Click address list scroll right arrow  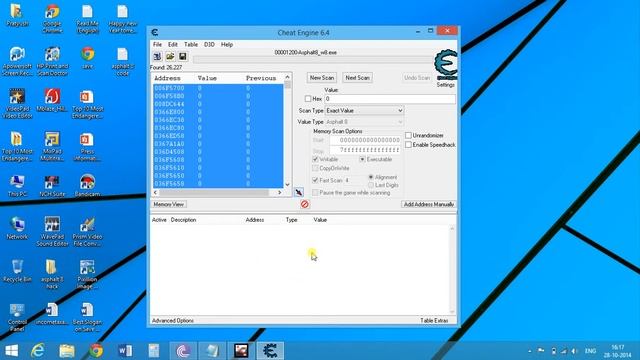point(280,192)
